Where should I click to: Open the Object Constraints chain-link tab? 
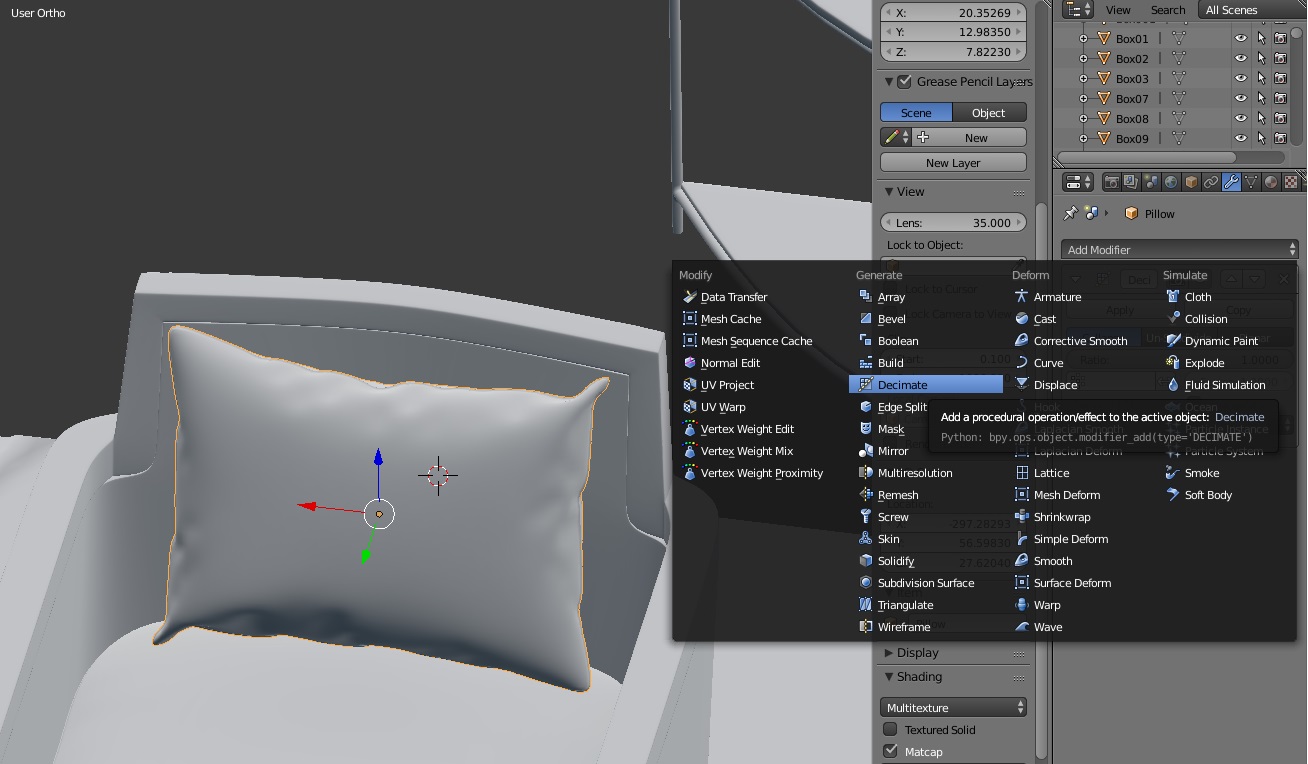[x=1211, y=182]
